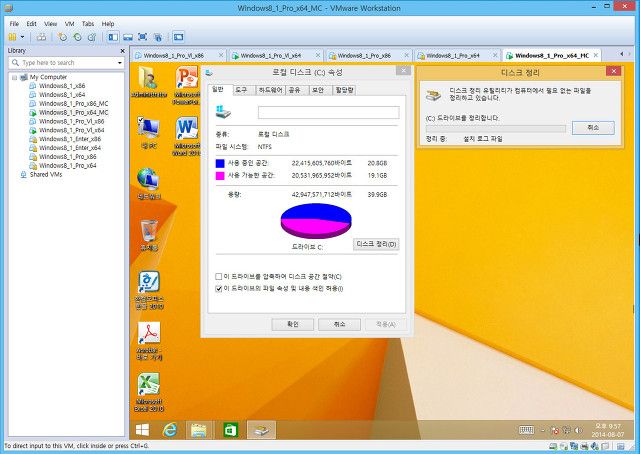The image size is (640, 454).
Task: Open the View menu
Action: click(x=51, y=24)
